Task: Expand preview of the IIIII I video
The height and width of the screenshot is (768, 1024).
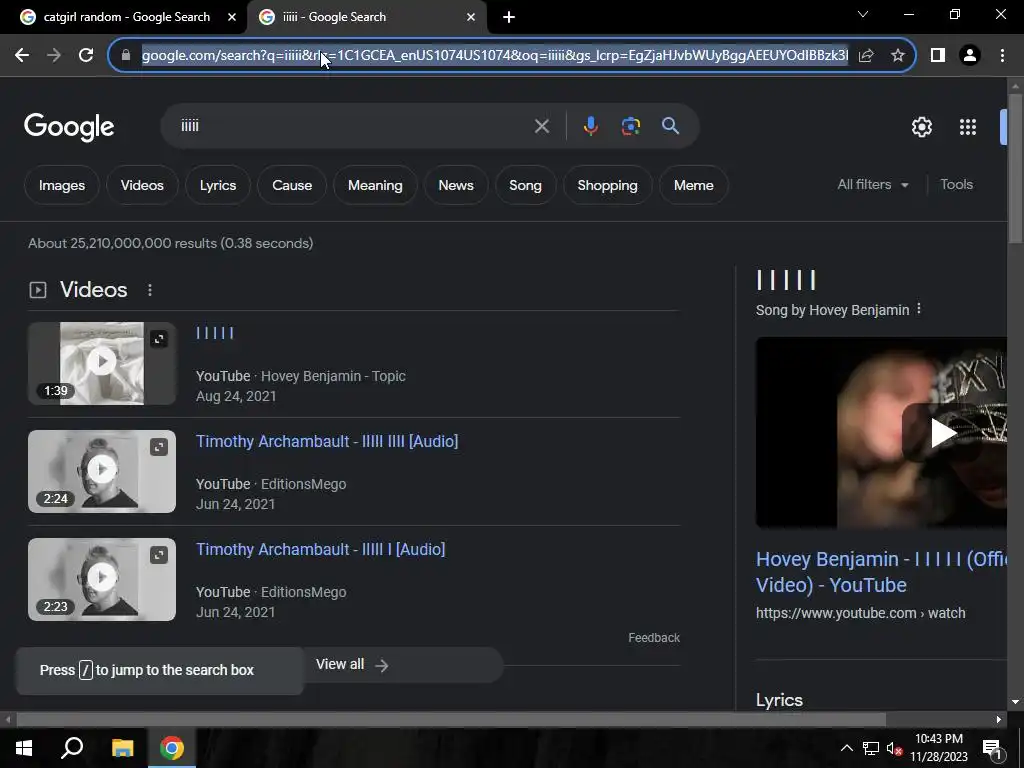Action: [x=159, y=555]
